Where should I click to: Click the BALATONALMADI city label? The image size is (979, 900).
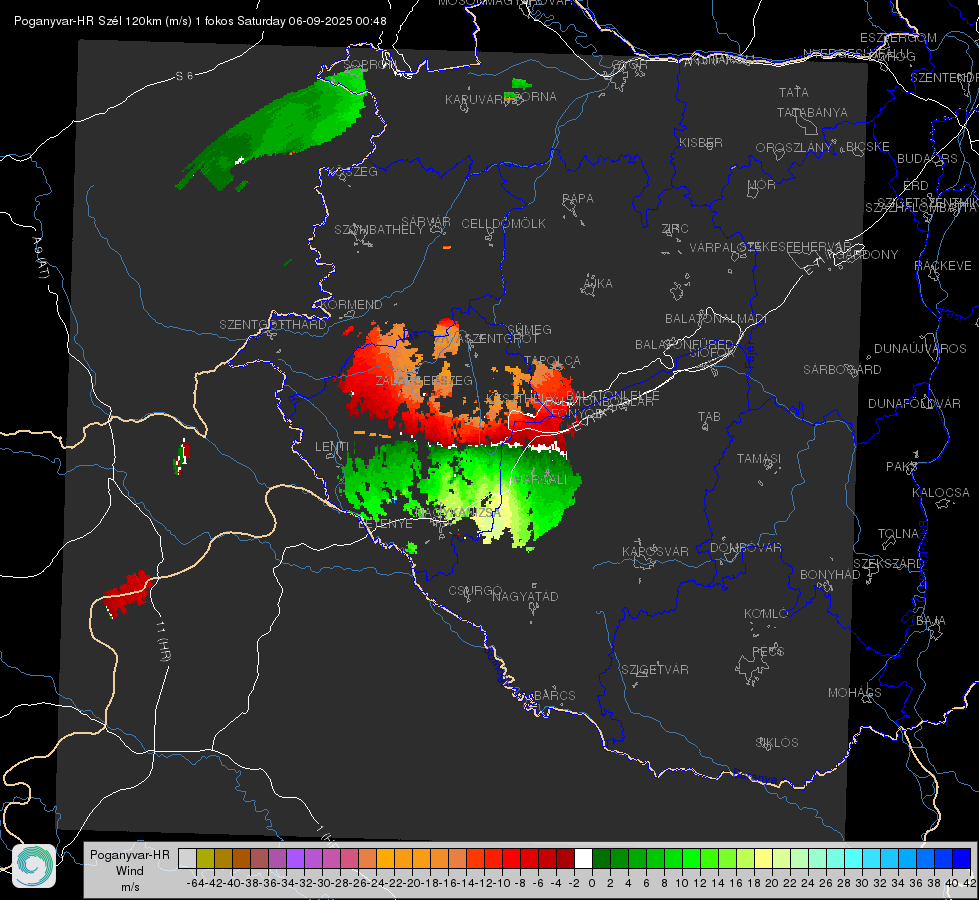(x=716, y=319)
